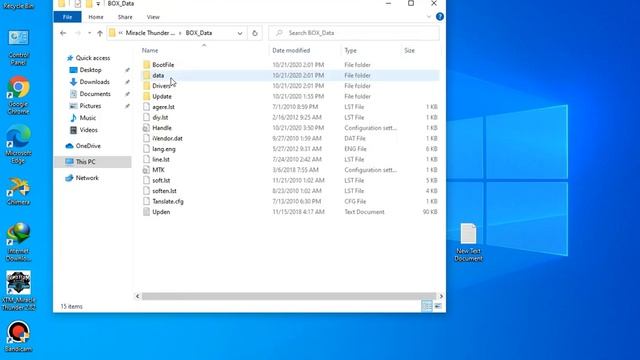
Task: Launch Google Chrome from desktop
Action: click(18, 95)
